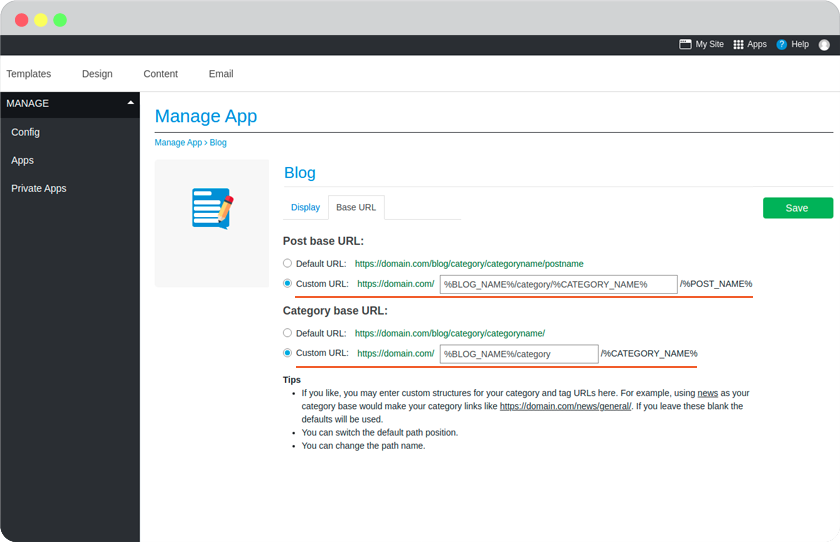Image resolution: width=840 pixels, height=542 pixels.
Task: Click the Blog notepad pencil icon
Action: pos(213,208)
